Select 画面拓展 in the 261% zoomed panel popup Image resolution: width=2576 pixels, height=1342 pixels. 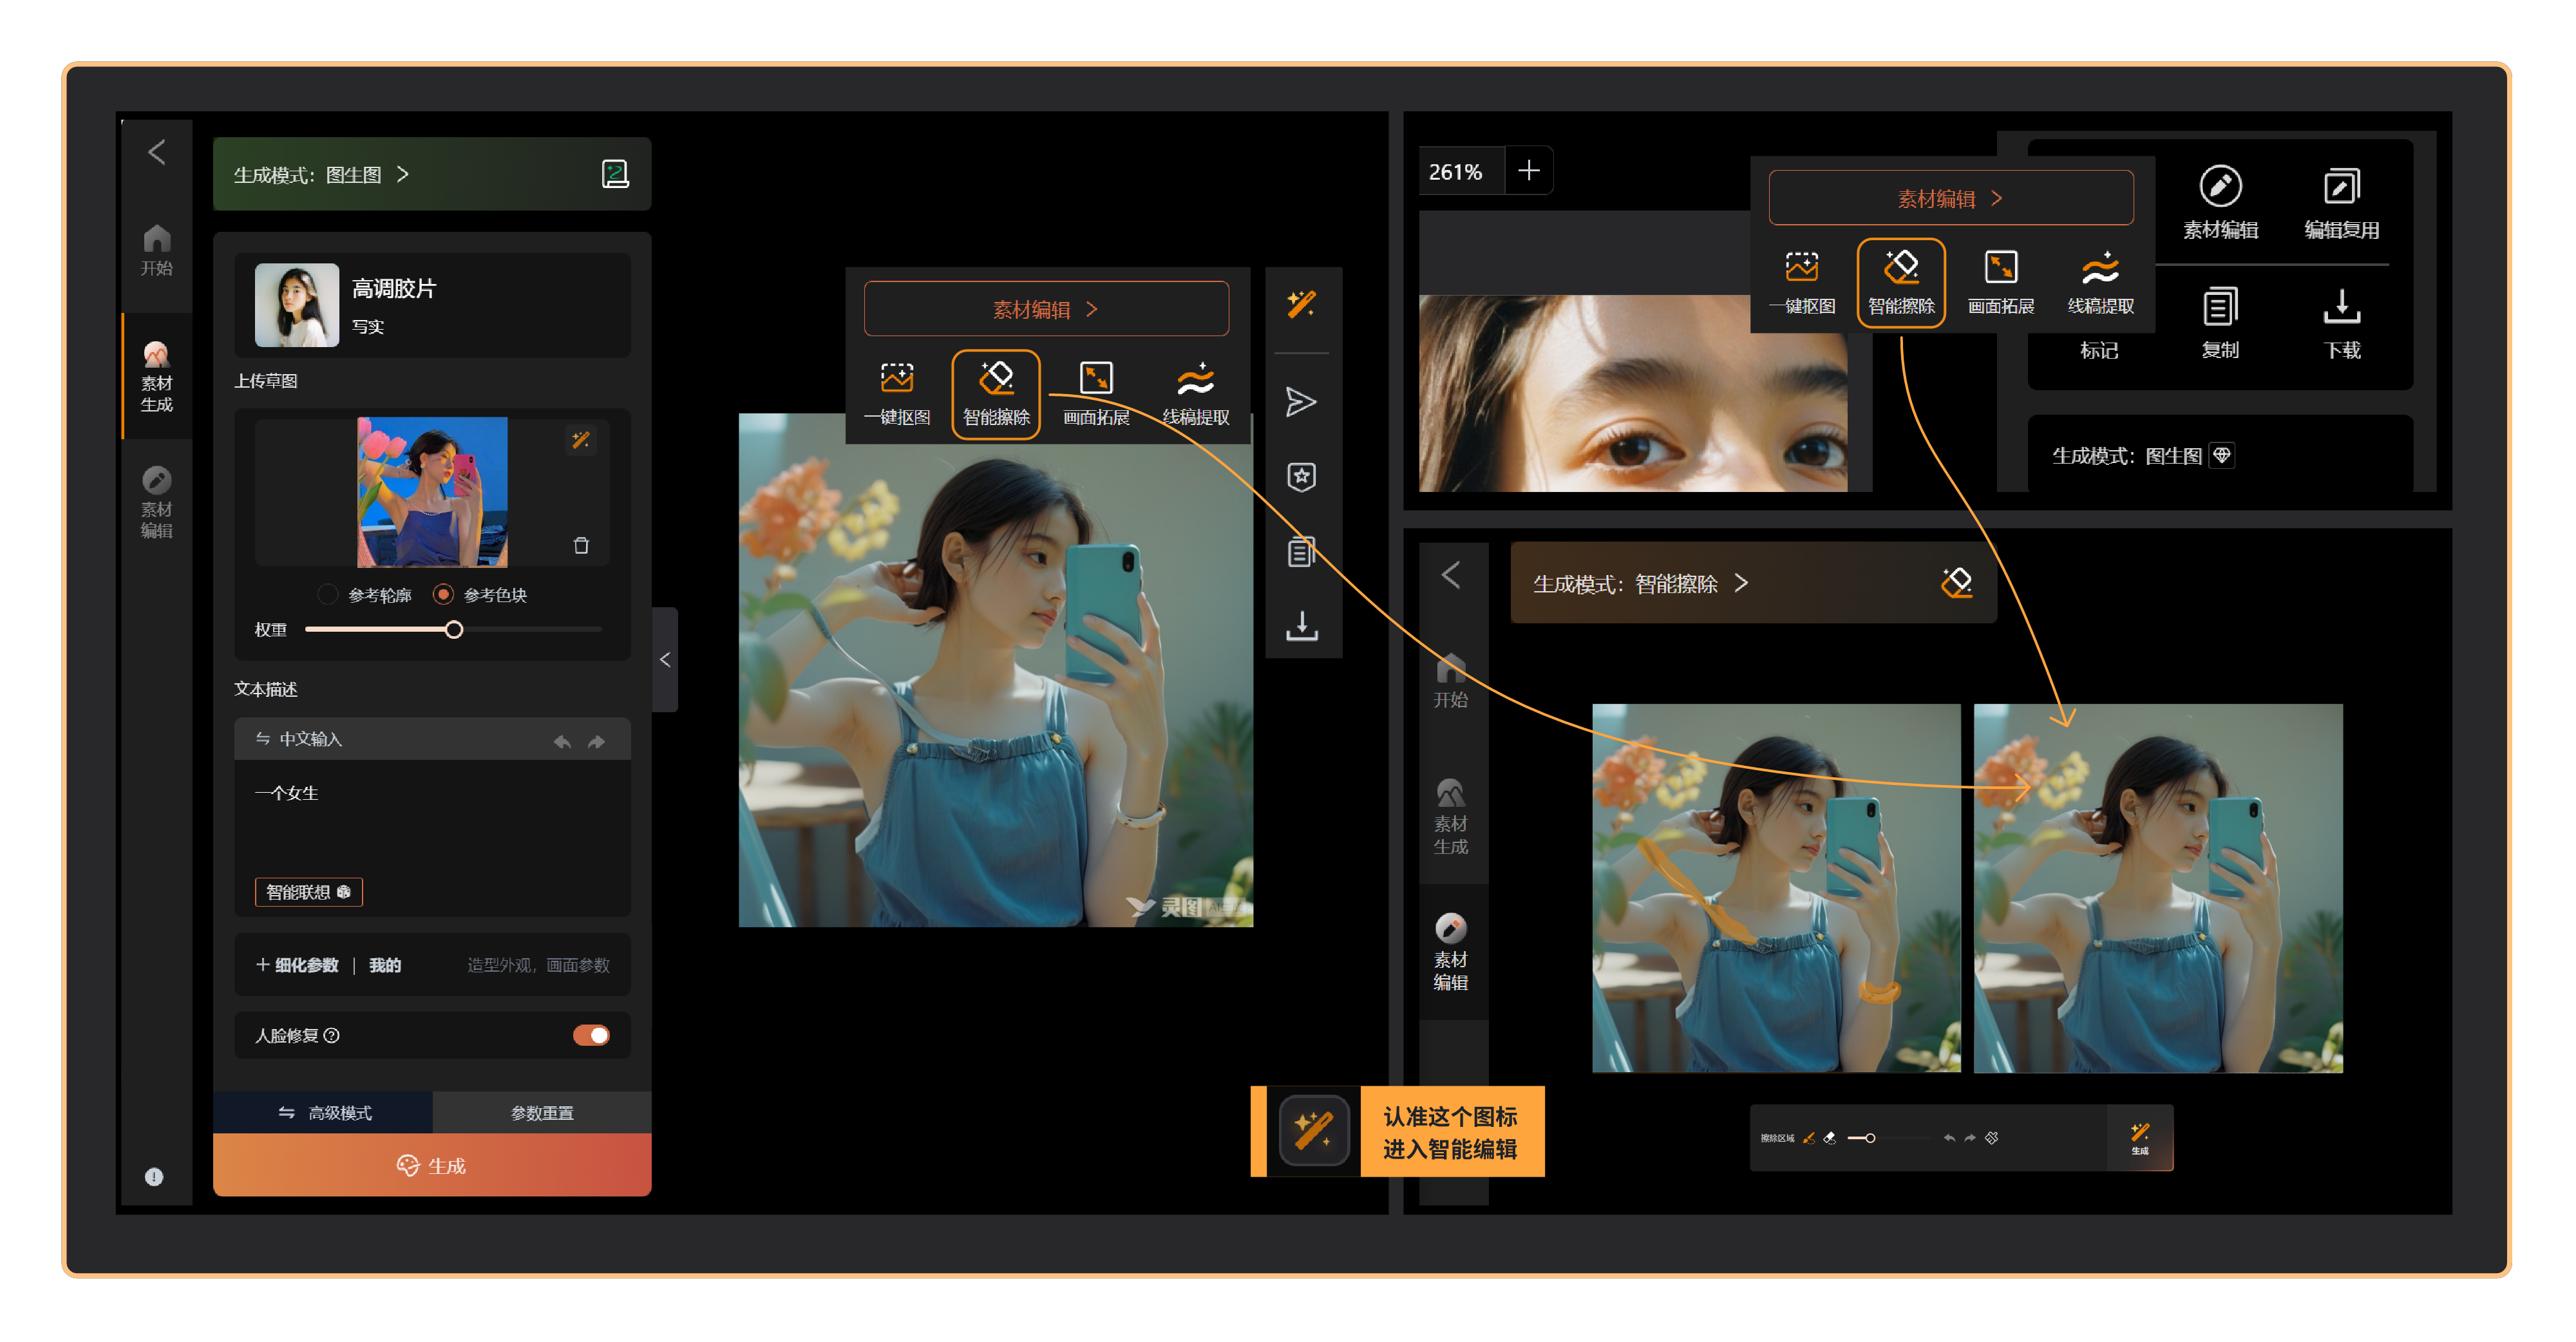(2001, 283)
